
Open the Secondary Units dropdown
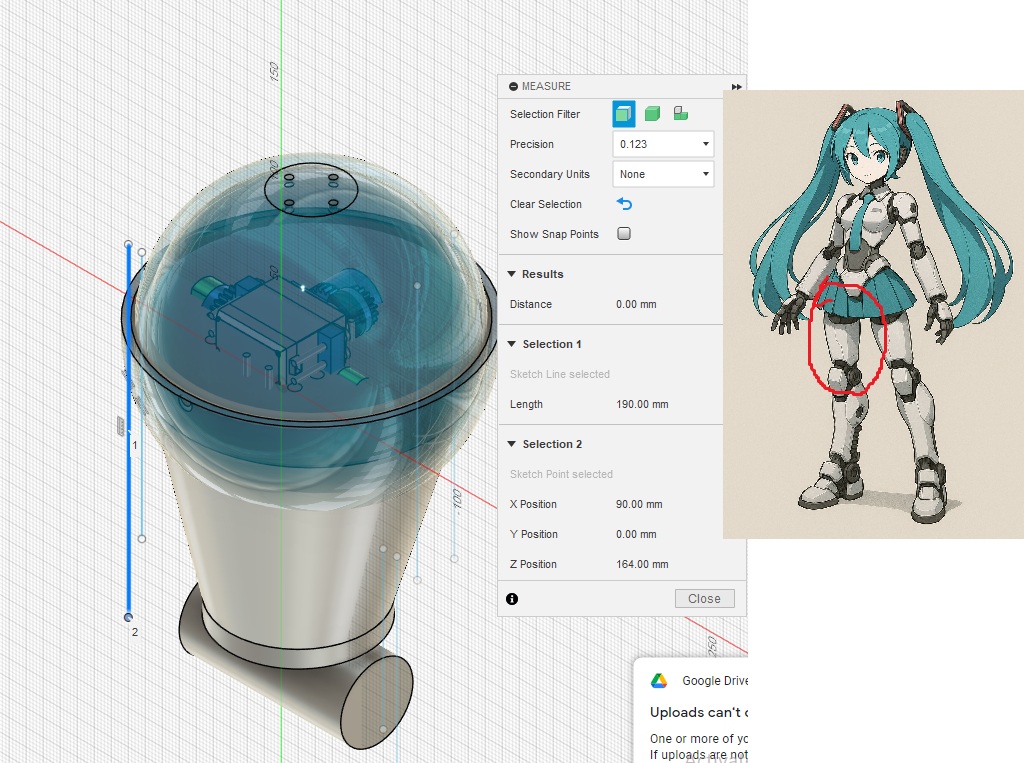click(663, 174)
